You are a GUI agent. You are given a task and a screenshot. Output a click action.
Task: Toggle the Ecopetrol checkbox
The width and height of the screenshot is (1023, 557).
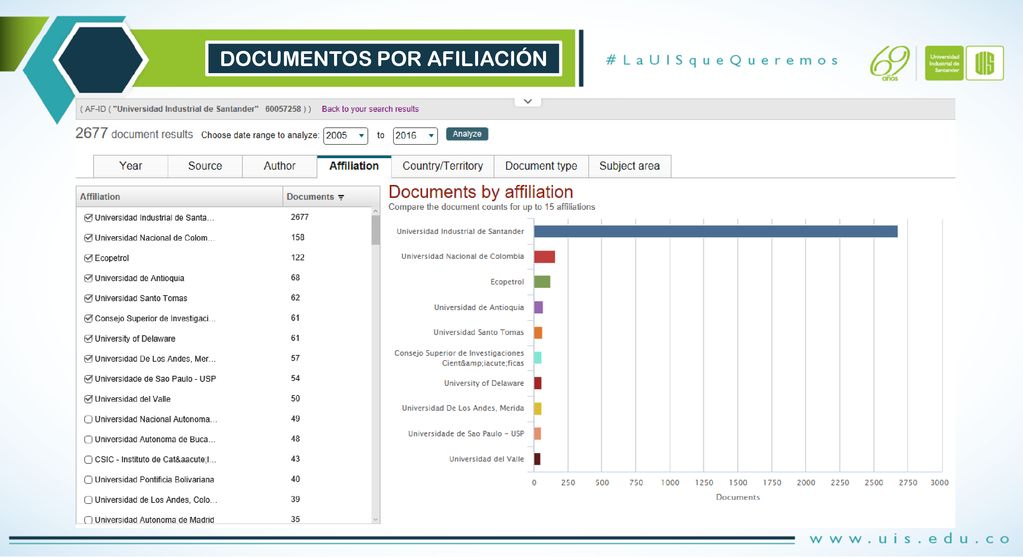pos(88,258)
